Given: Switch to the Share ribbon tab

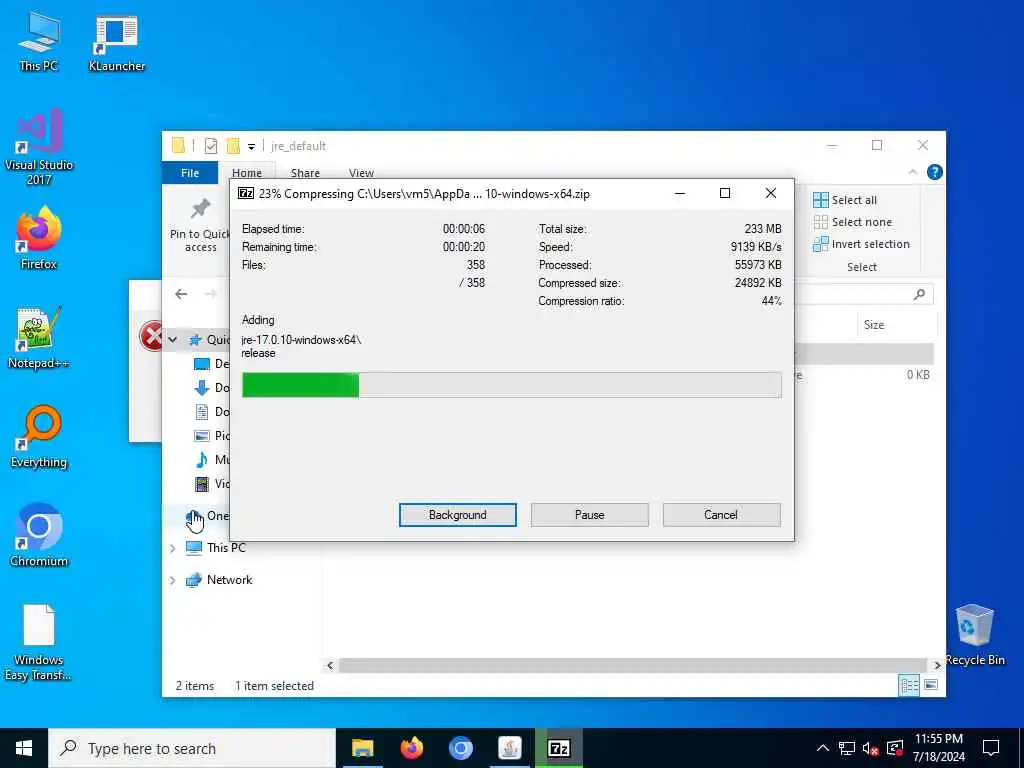Looking at the screenshot, I should (305, 173).
